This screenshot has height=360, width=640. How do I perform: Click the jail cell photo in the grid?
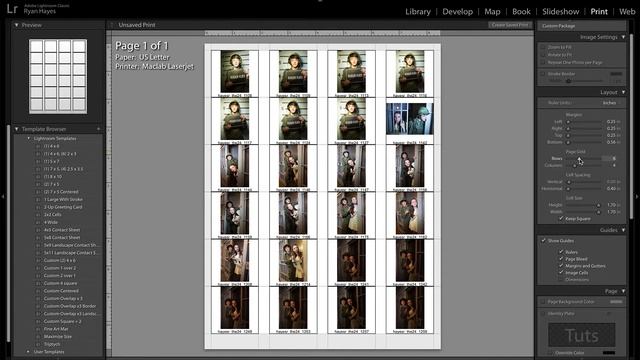tap(410, 119)
